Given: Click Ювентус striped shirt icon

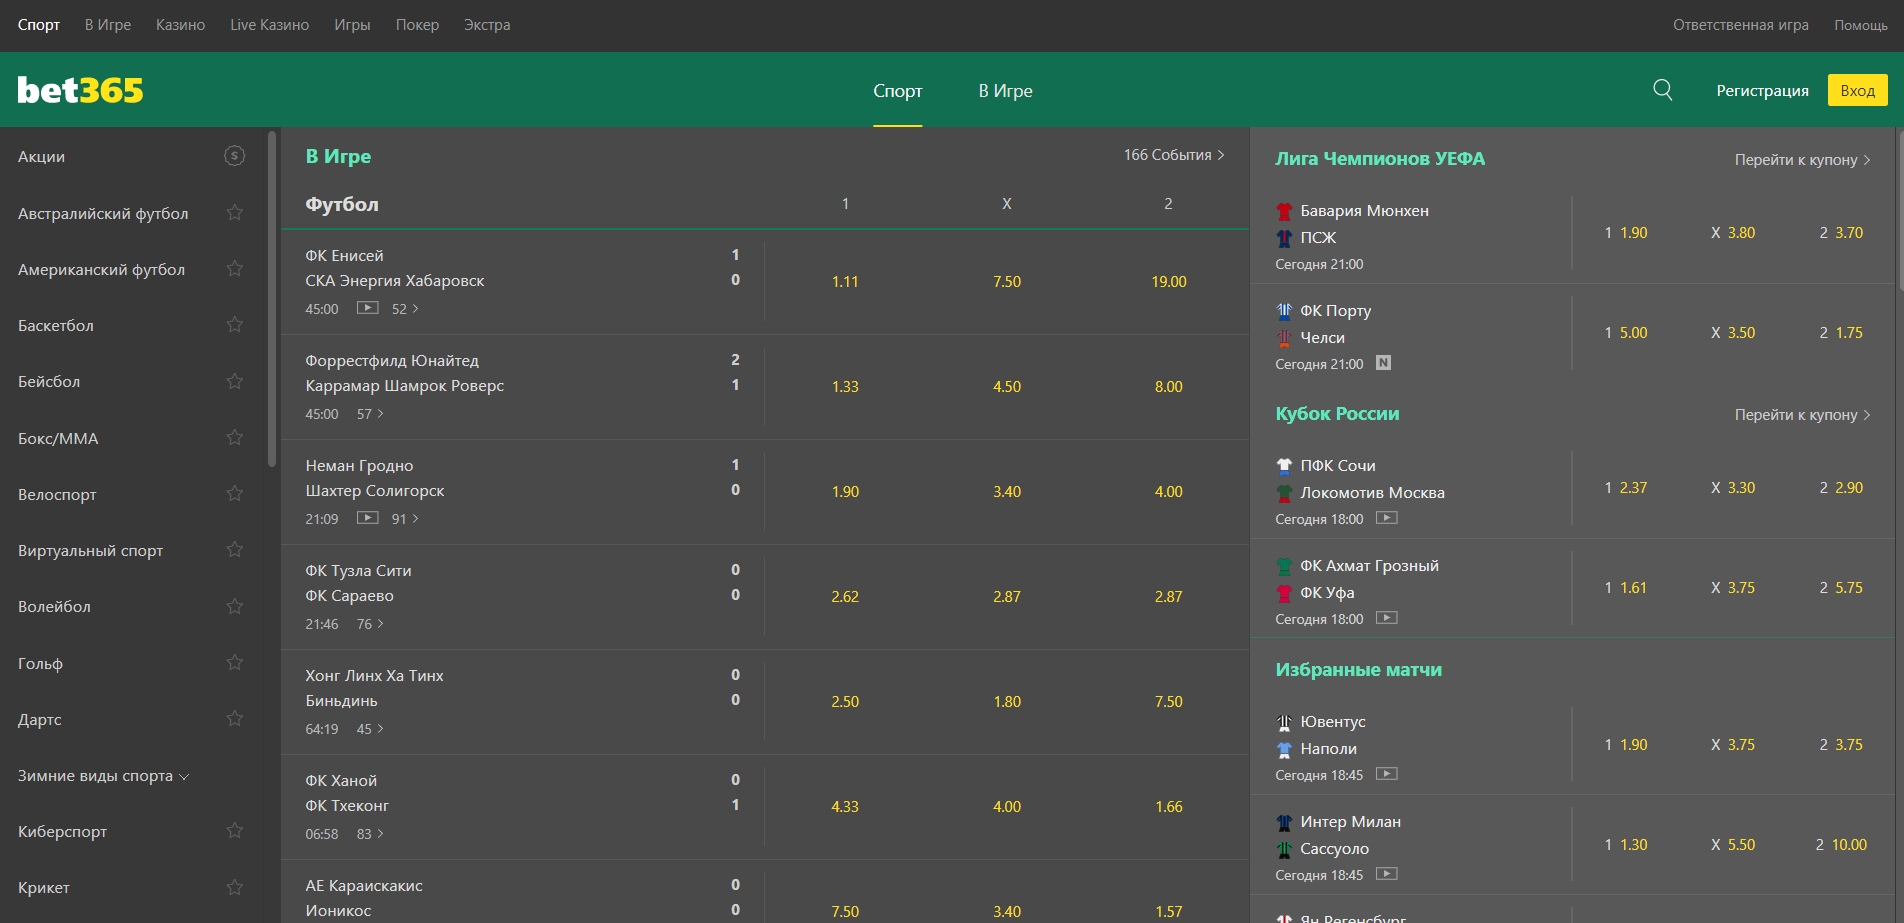Looking at the screenshot, I should click(1284, 722).
